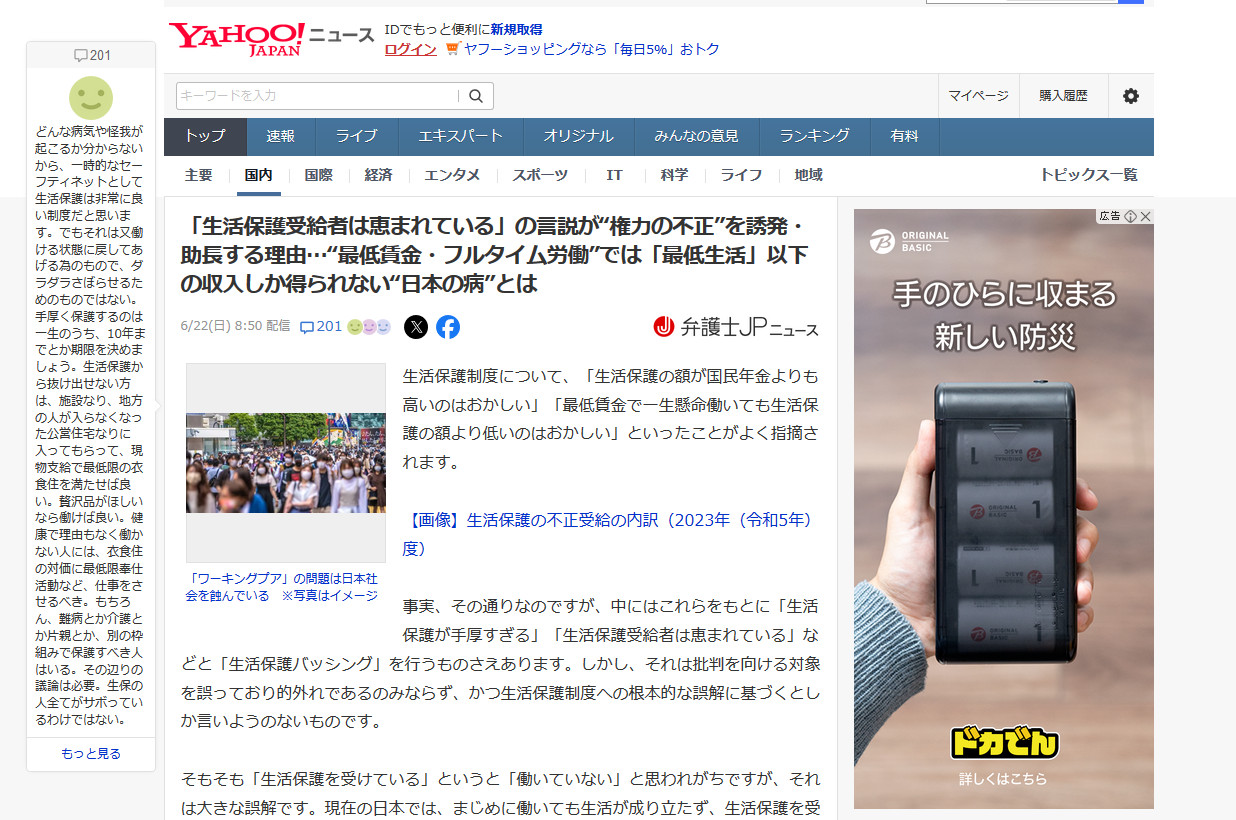This screenshot has height=820, width=1236.
Task: Click the Yahoo! JAPAN News logo
Action: 270,39
